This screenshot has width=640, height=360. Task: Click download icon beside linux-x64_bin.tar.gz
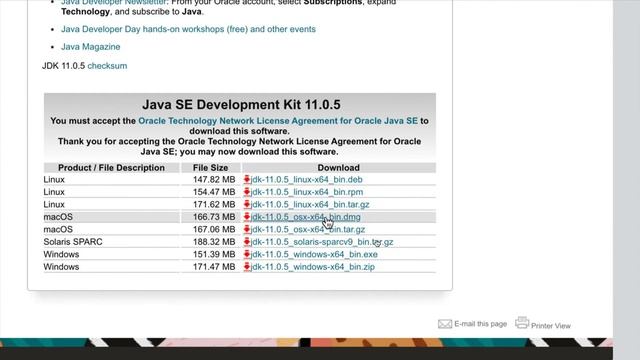tap(247, 204)
